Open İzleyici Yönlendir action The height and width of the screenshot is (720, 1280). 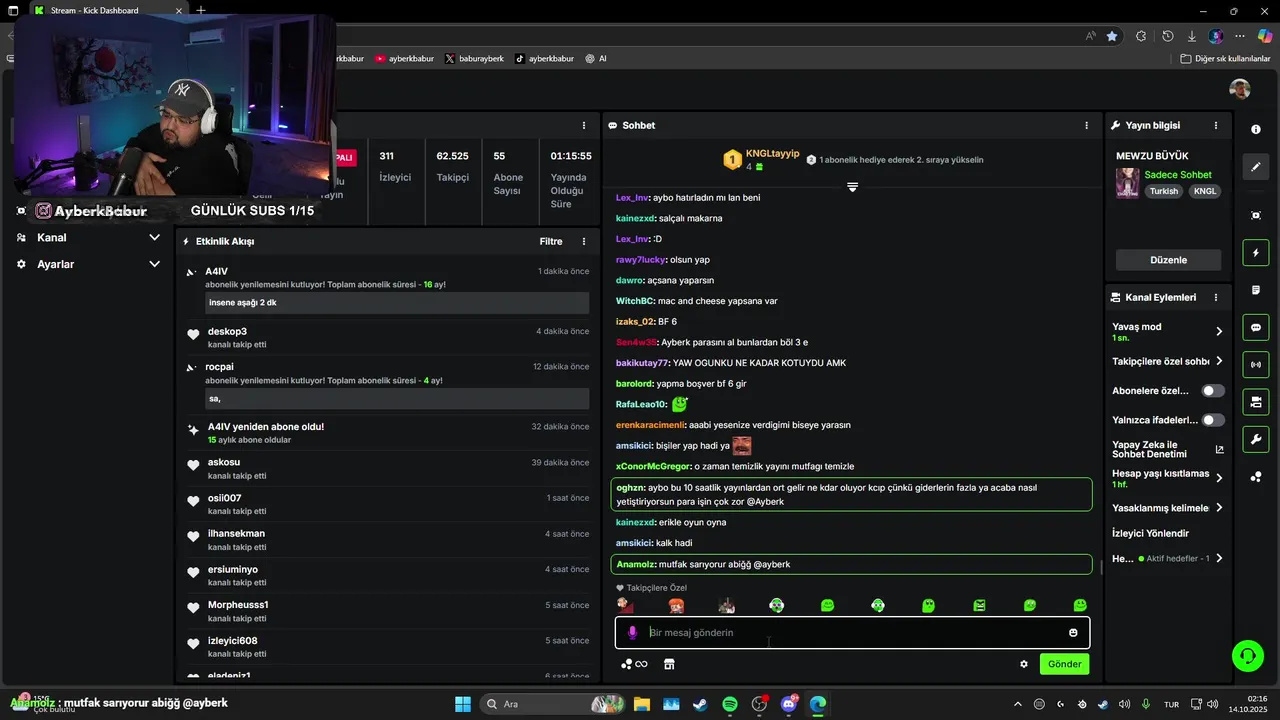pyautogui.click(x=1151, y=533)
